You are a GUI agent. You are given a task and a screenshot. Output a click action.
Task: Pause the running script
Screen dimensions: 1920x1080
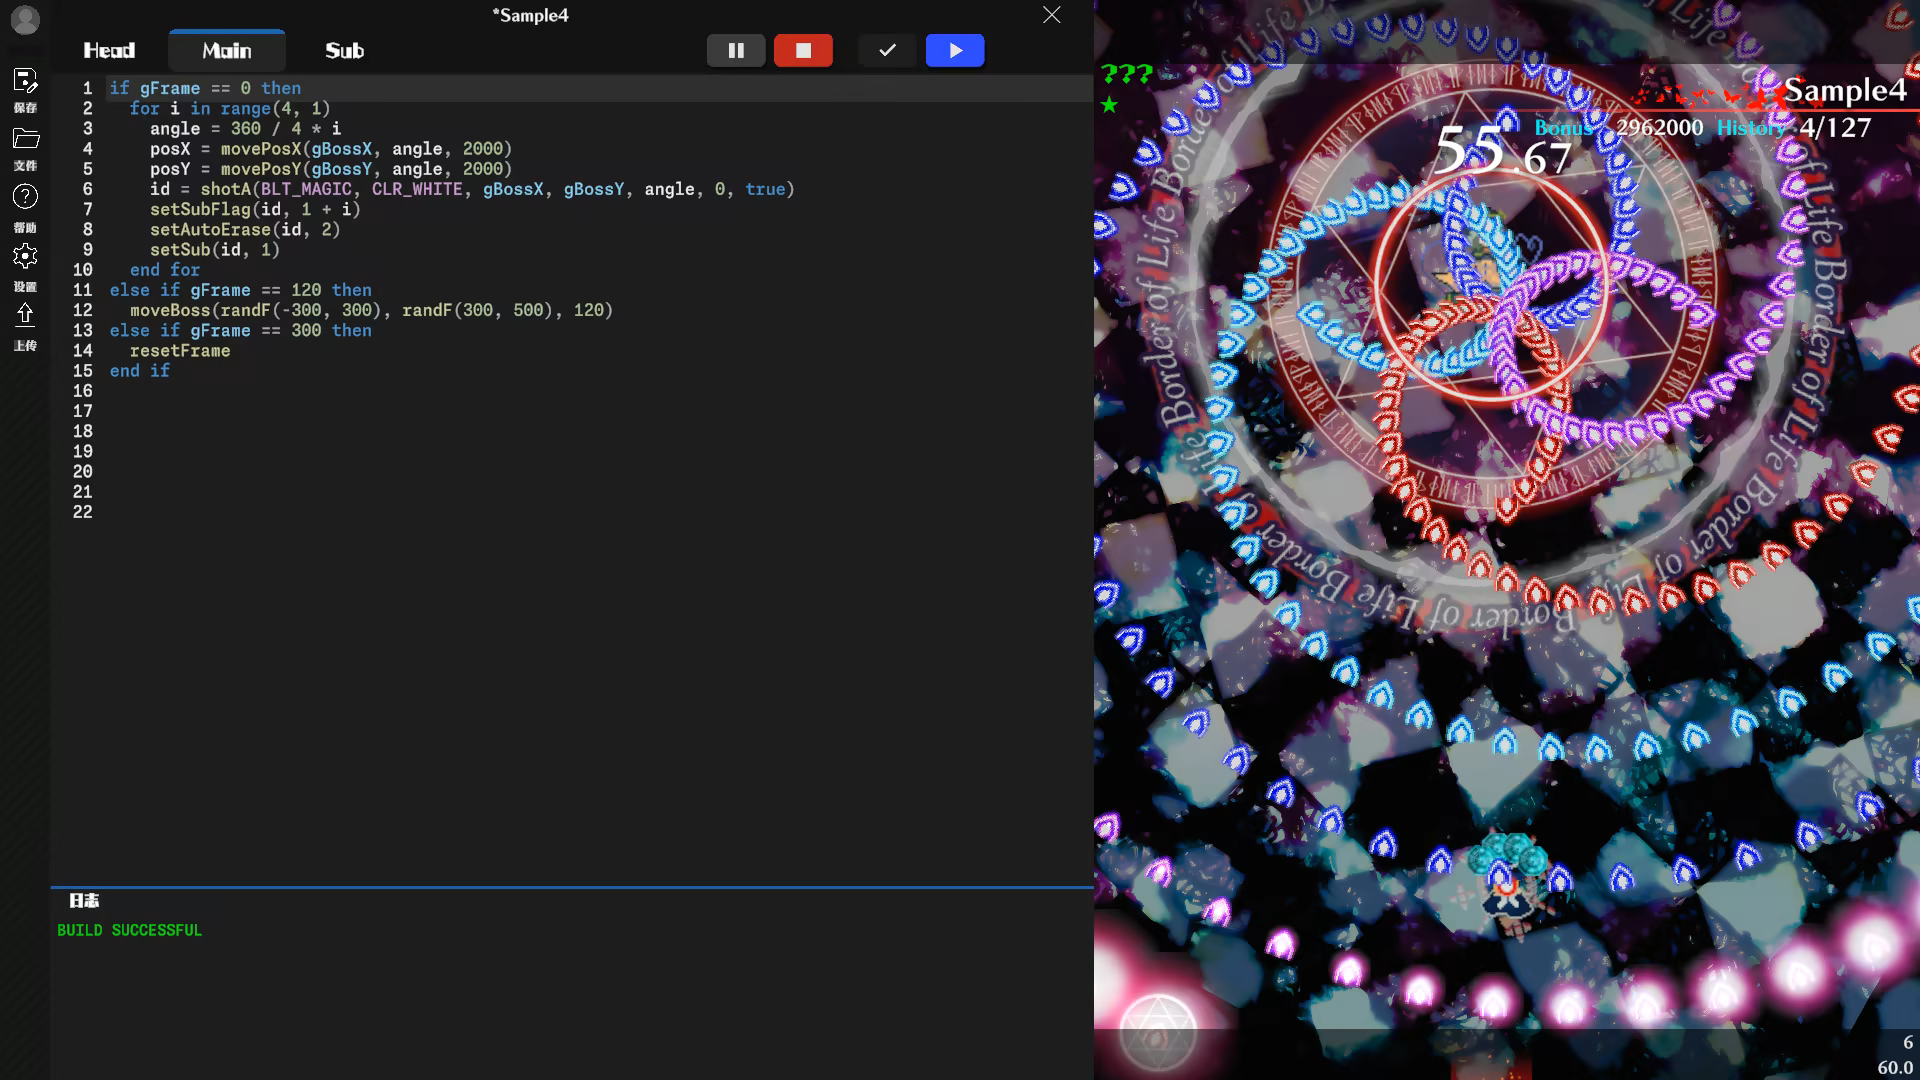736,50
